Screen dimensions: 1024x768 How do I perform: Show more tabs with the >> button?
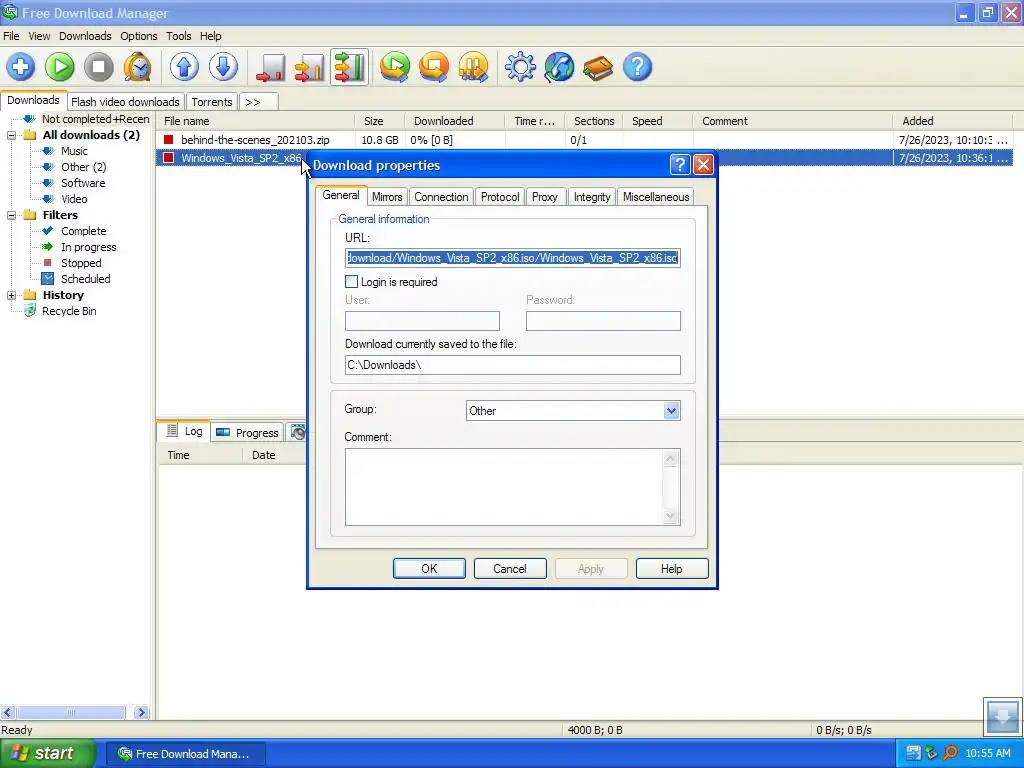[x=259, y=102]
